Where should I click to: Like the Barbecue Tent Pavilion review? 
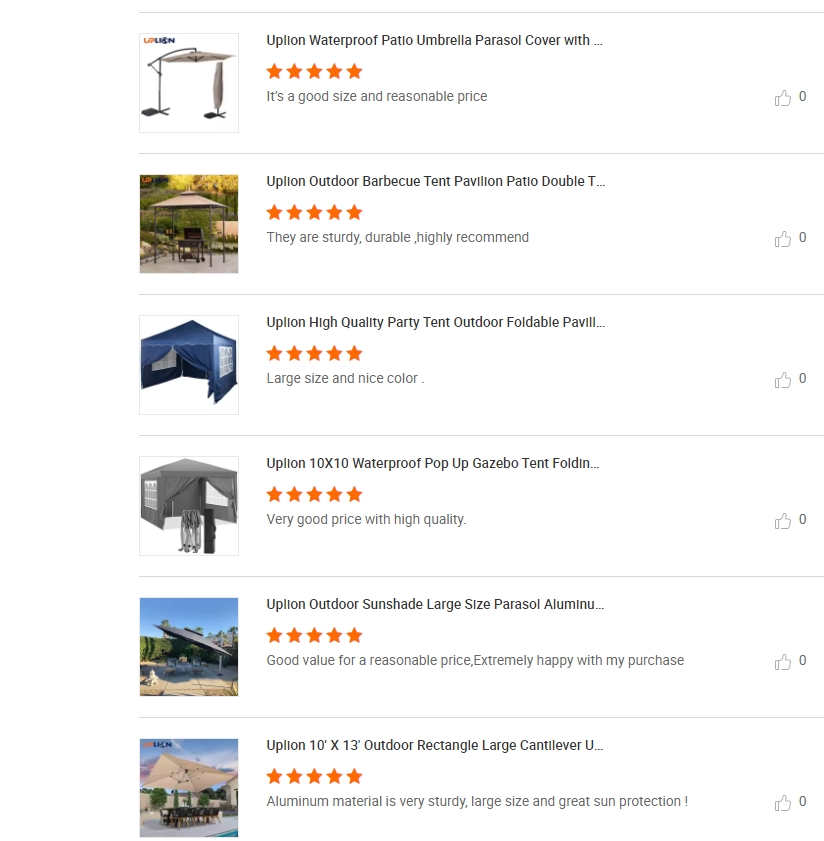coord(783,239)
